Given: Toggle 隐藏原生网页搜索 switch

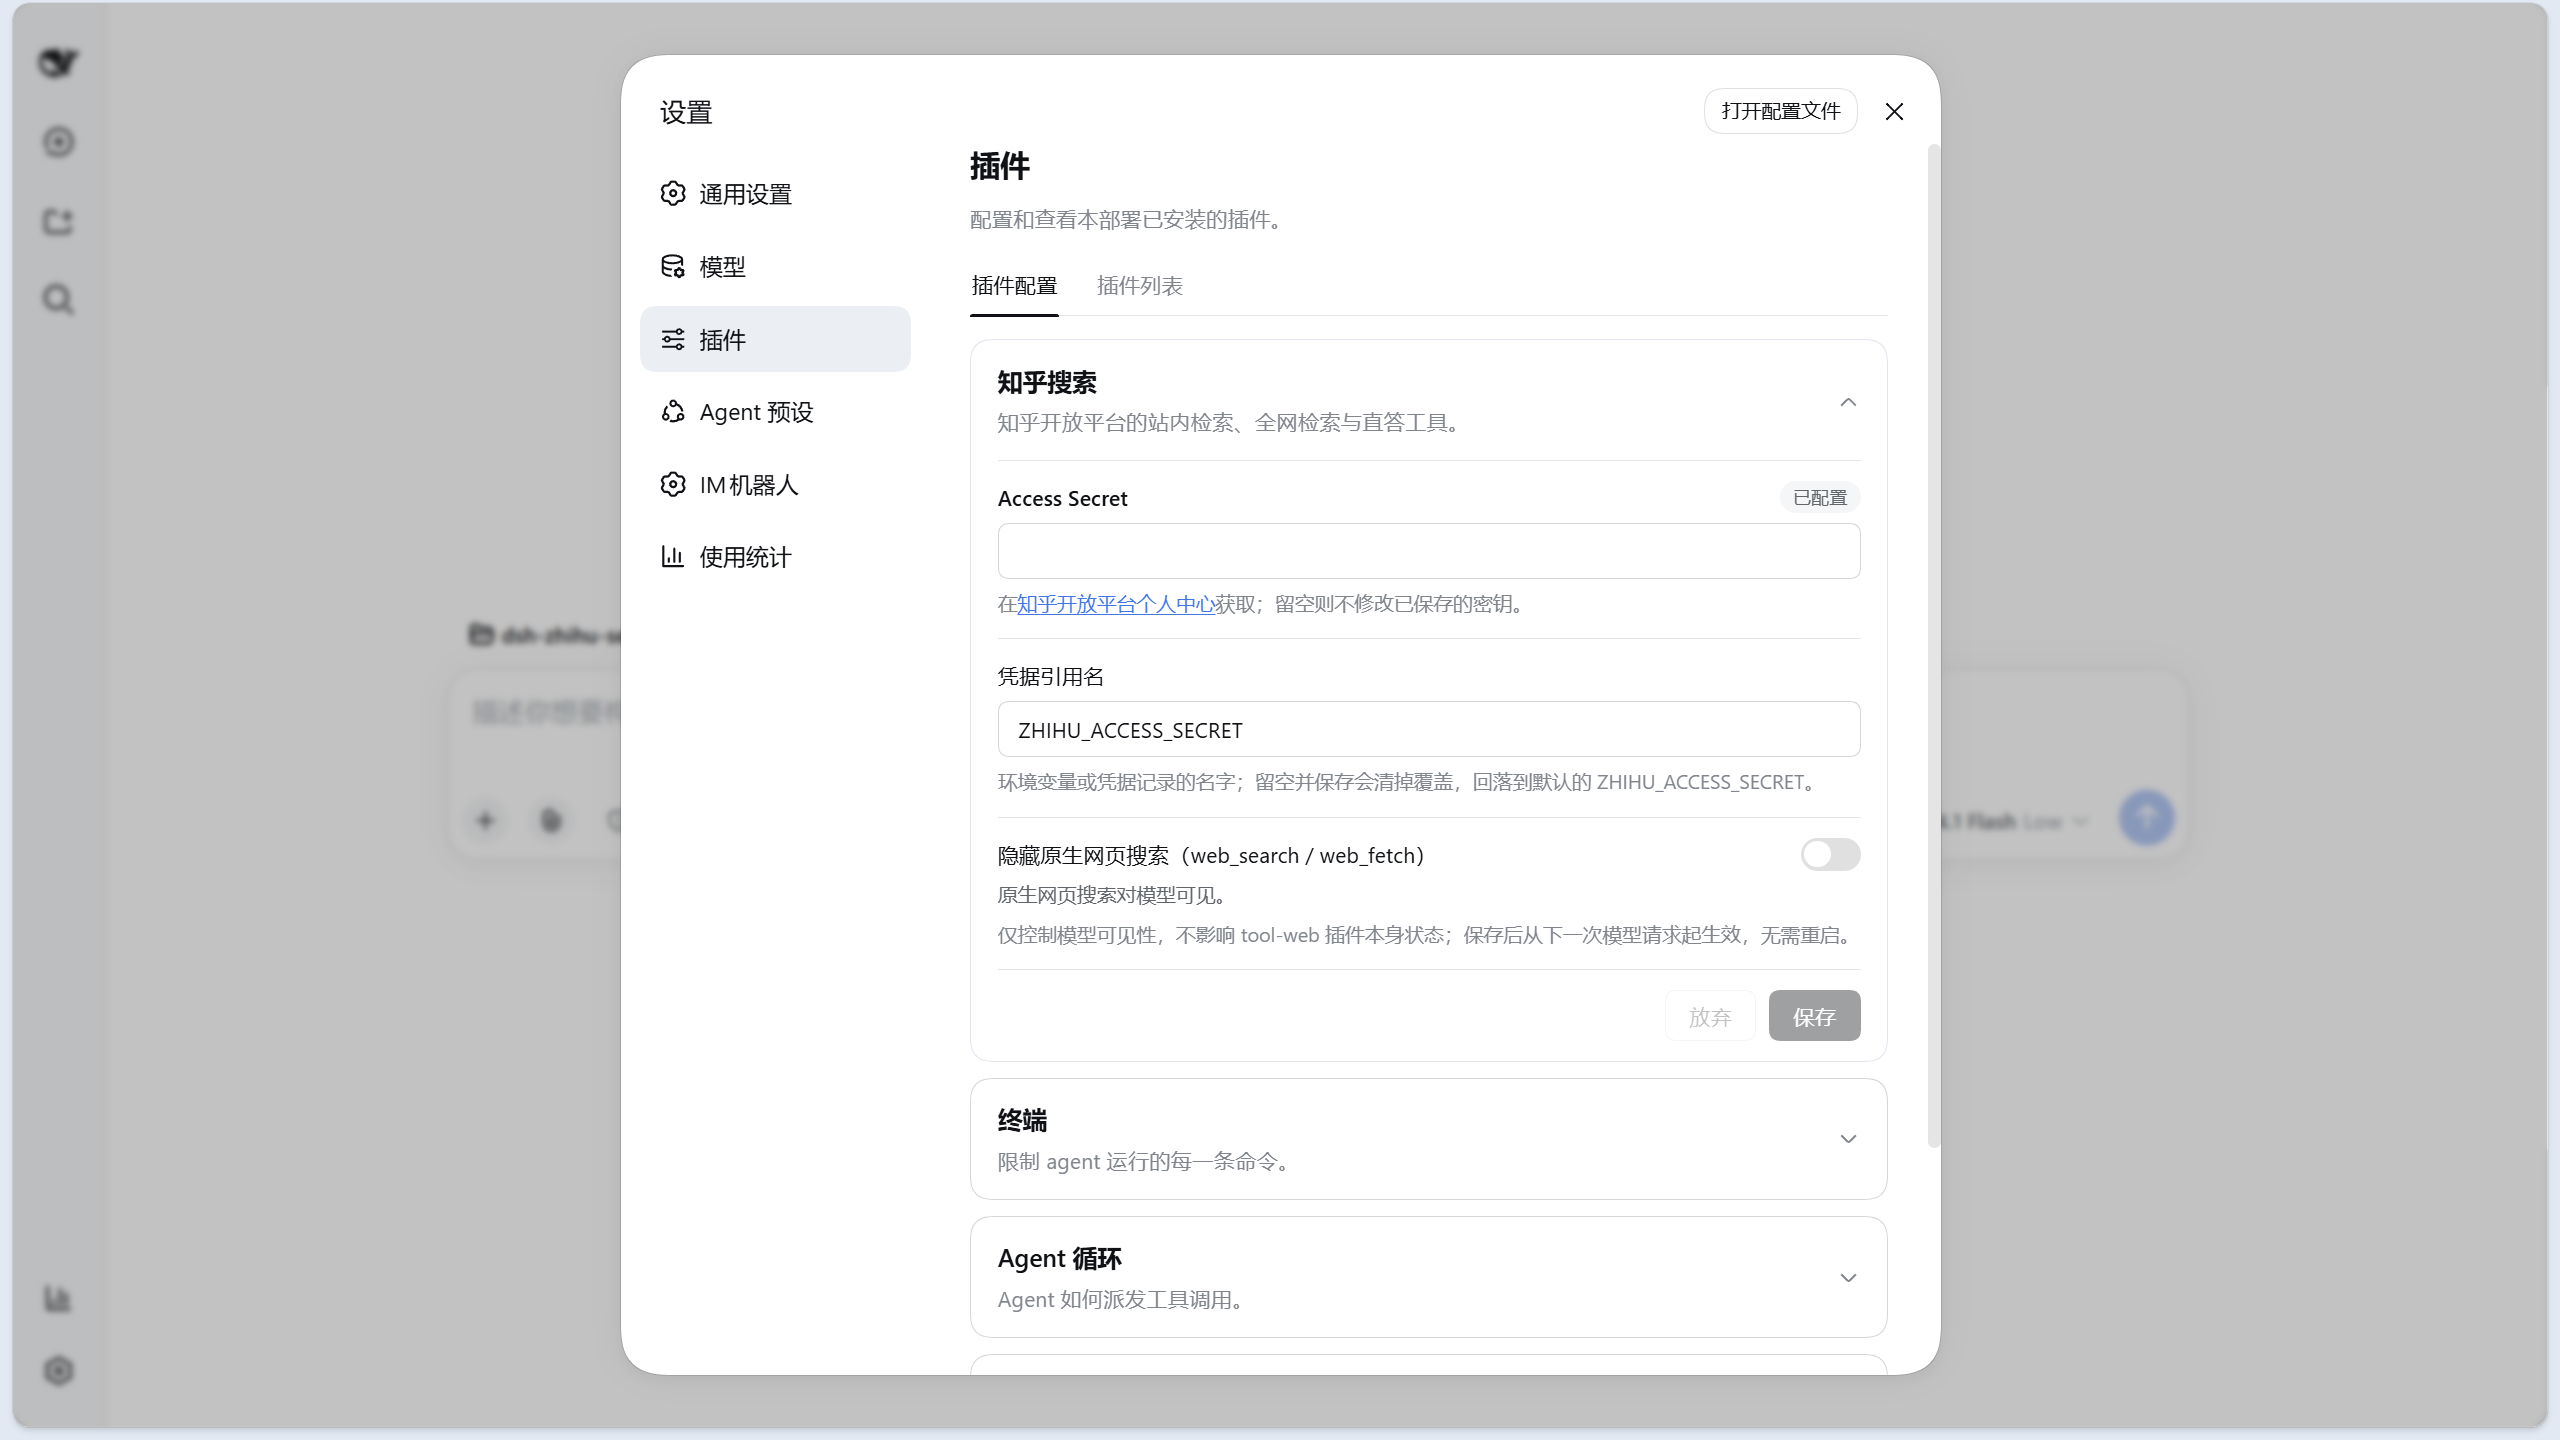Looking at the screenshot, I should 1830,854.
